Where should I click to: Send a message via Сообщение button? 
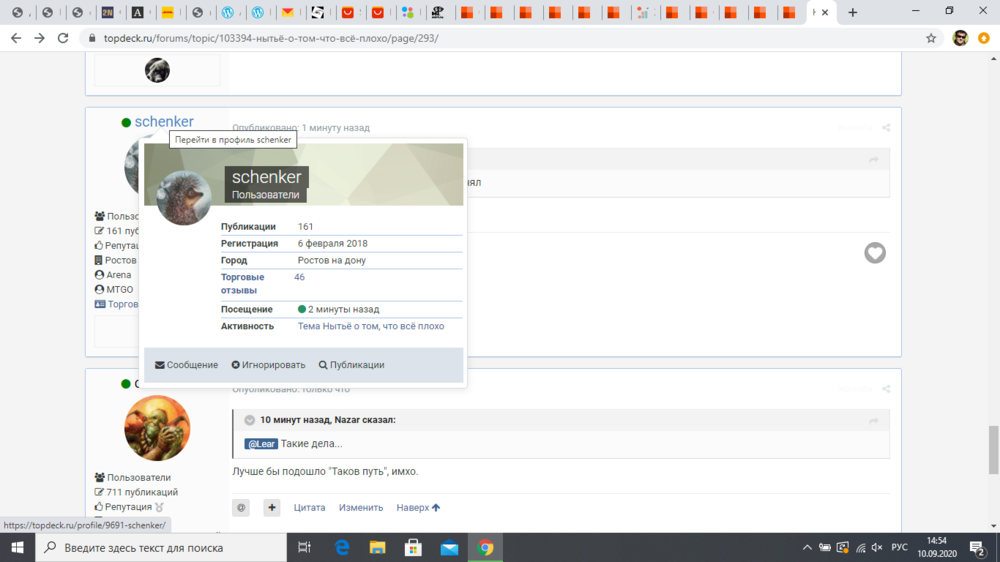pyautogui.click(x=186, y=365)
